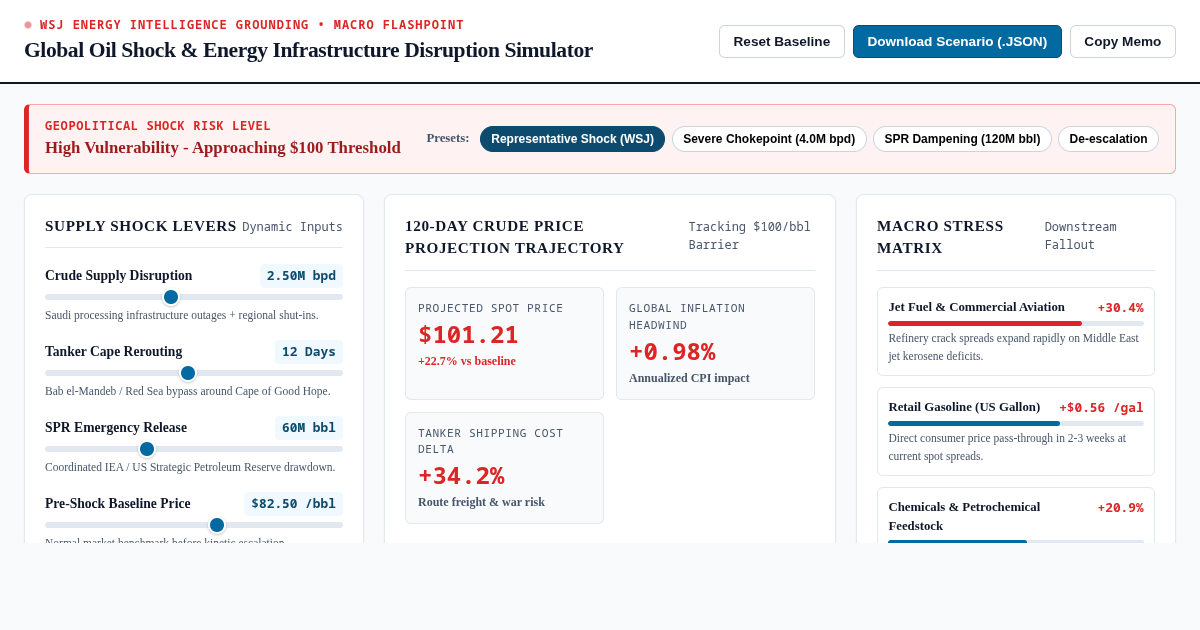Select Representative Shock (WSJ) preset
Image resolution: width=1200 pixels, height=630 pixels.
coord(572,139)
